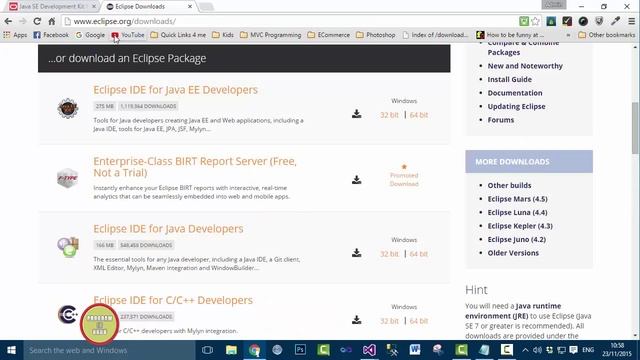Open the browser home page icon
The image size is (640, 360).
(x=51, y=21)
